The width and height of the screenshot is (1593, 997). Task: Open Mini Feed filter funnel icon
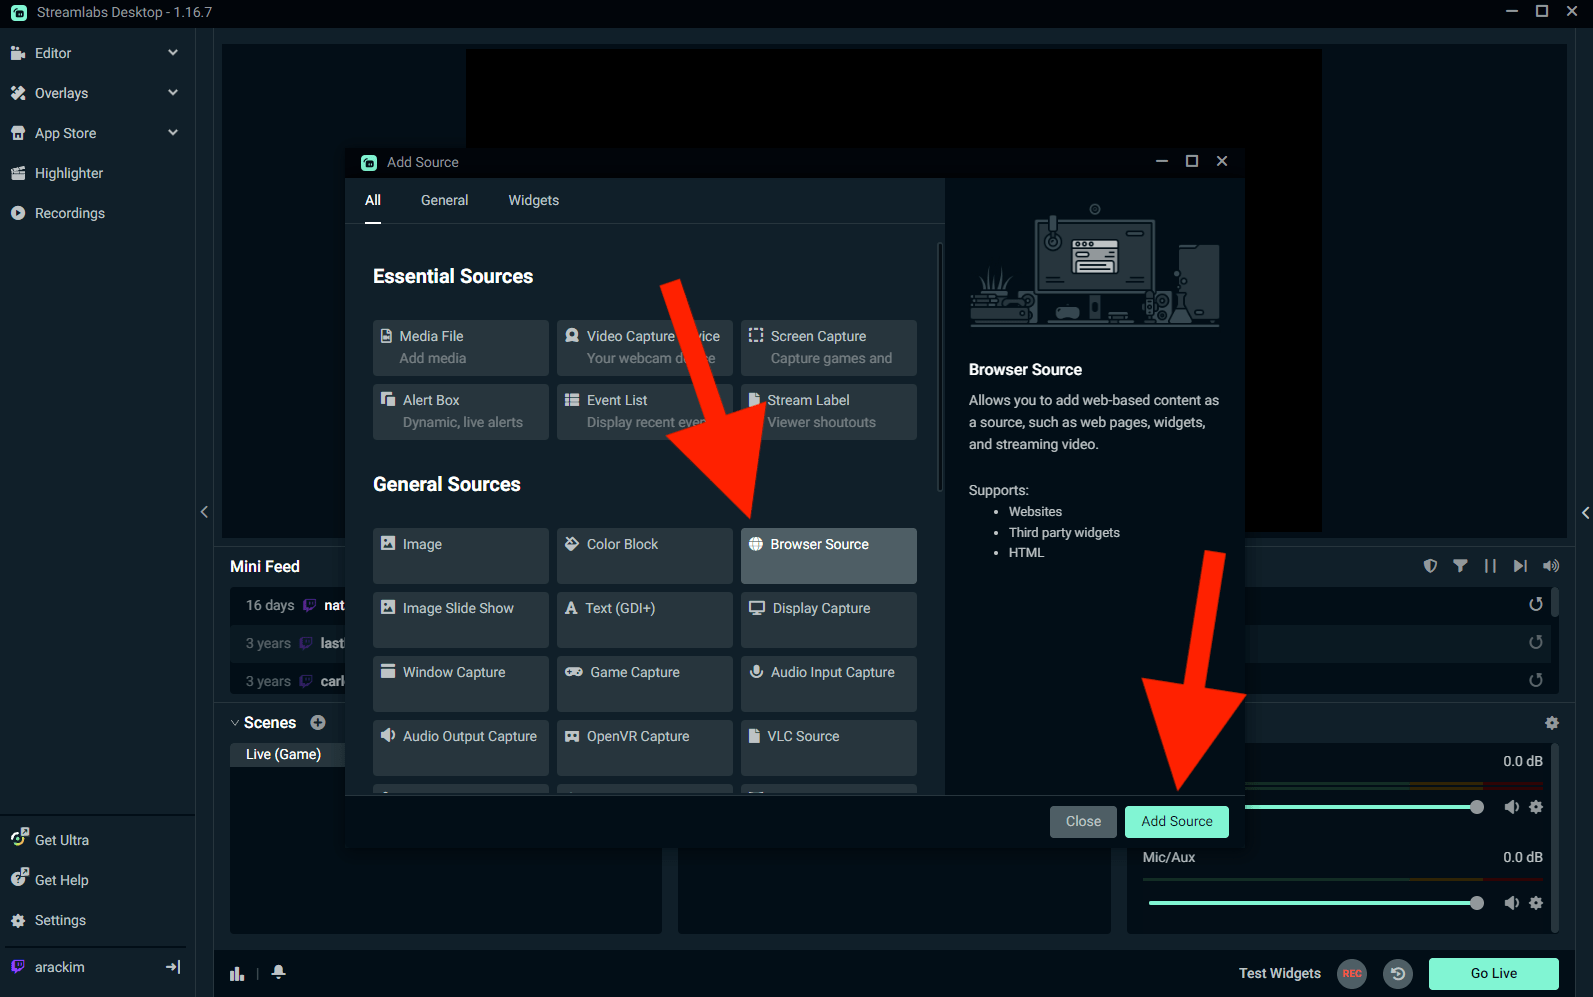pos(1461,566)
